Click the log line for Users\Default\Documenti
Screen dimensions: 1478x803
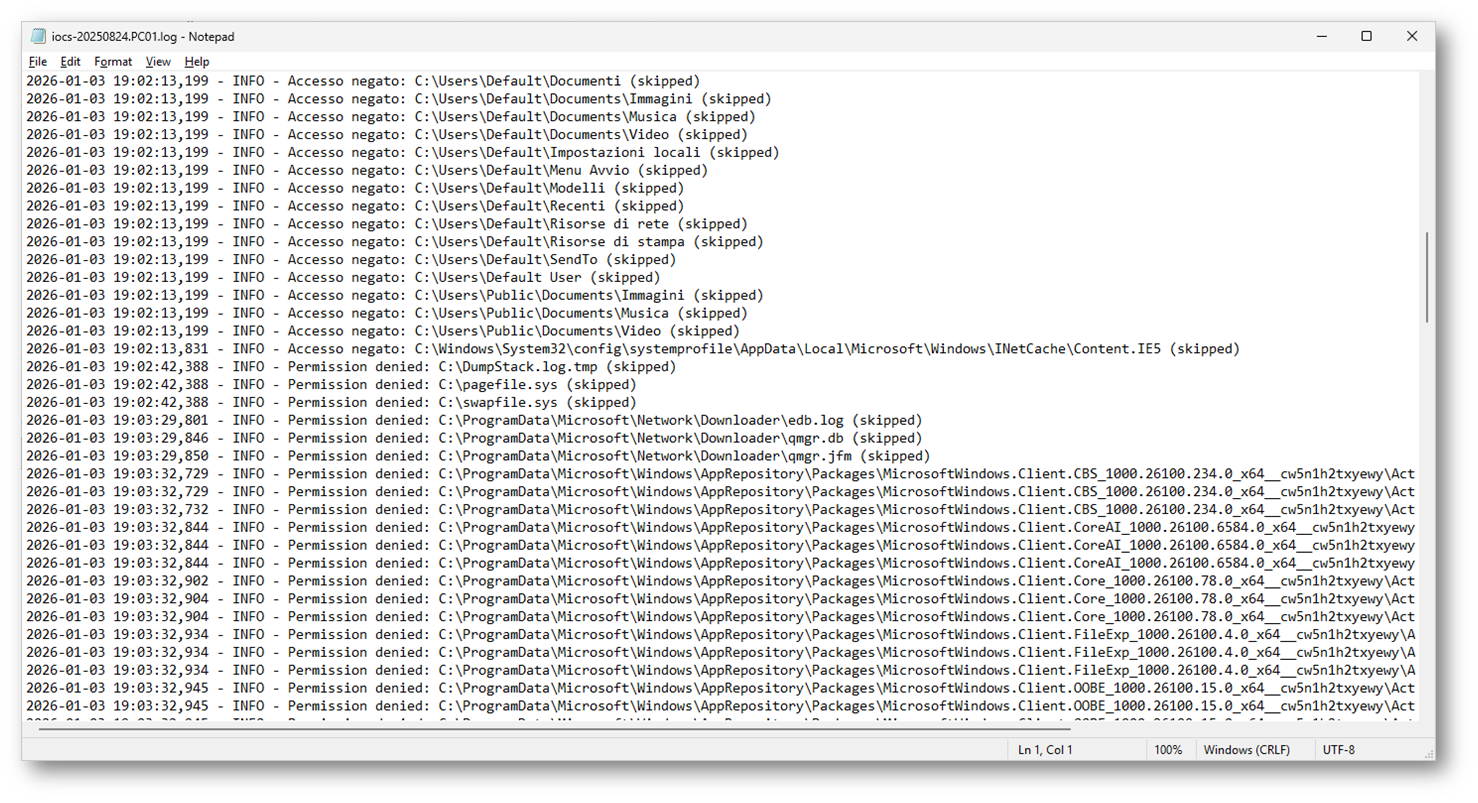pyautogui.click(x=362, y=81)
